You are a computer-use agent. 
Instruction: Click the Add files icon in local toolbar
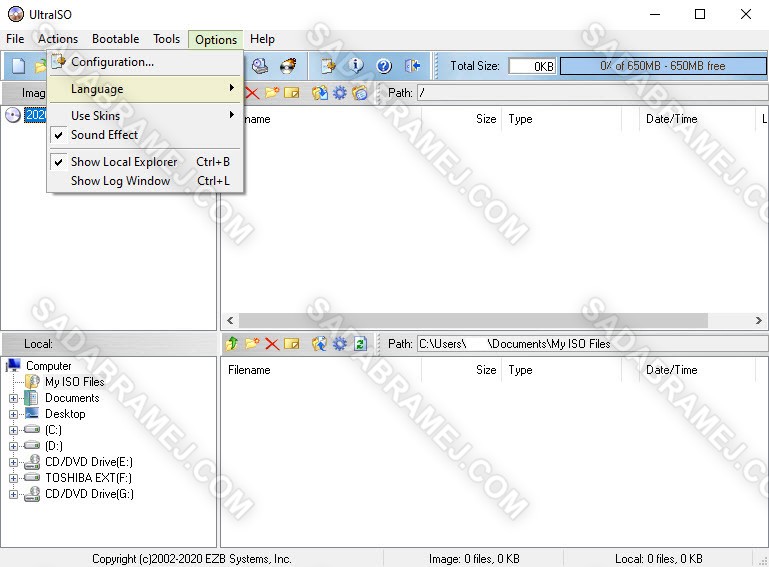tap(320, 344)
